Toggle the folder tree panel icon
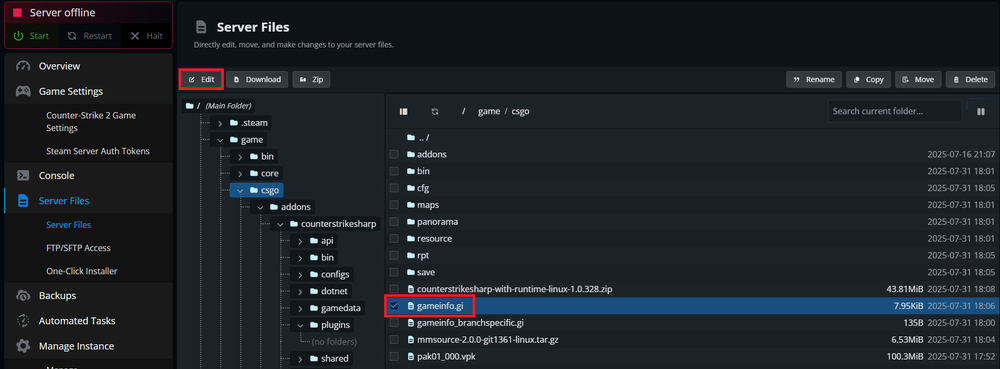The width and height of the screenshot is (1000, 369). (x=404, y=112)
